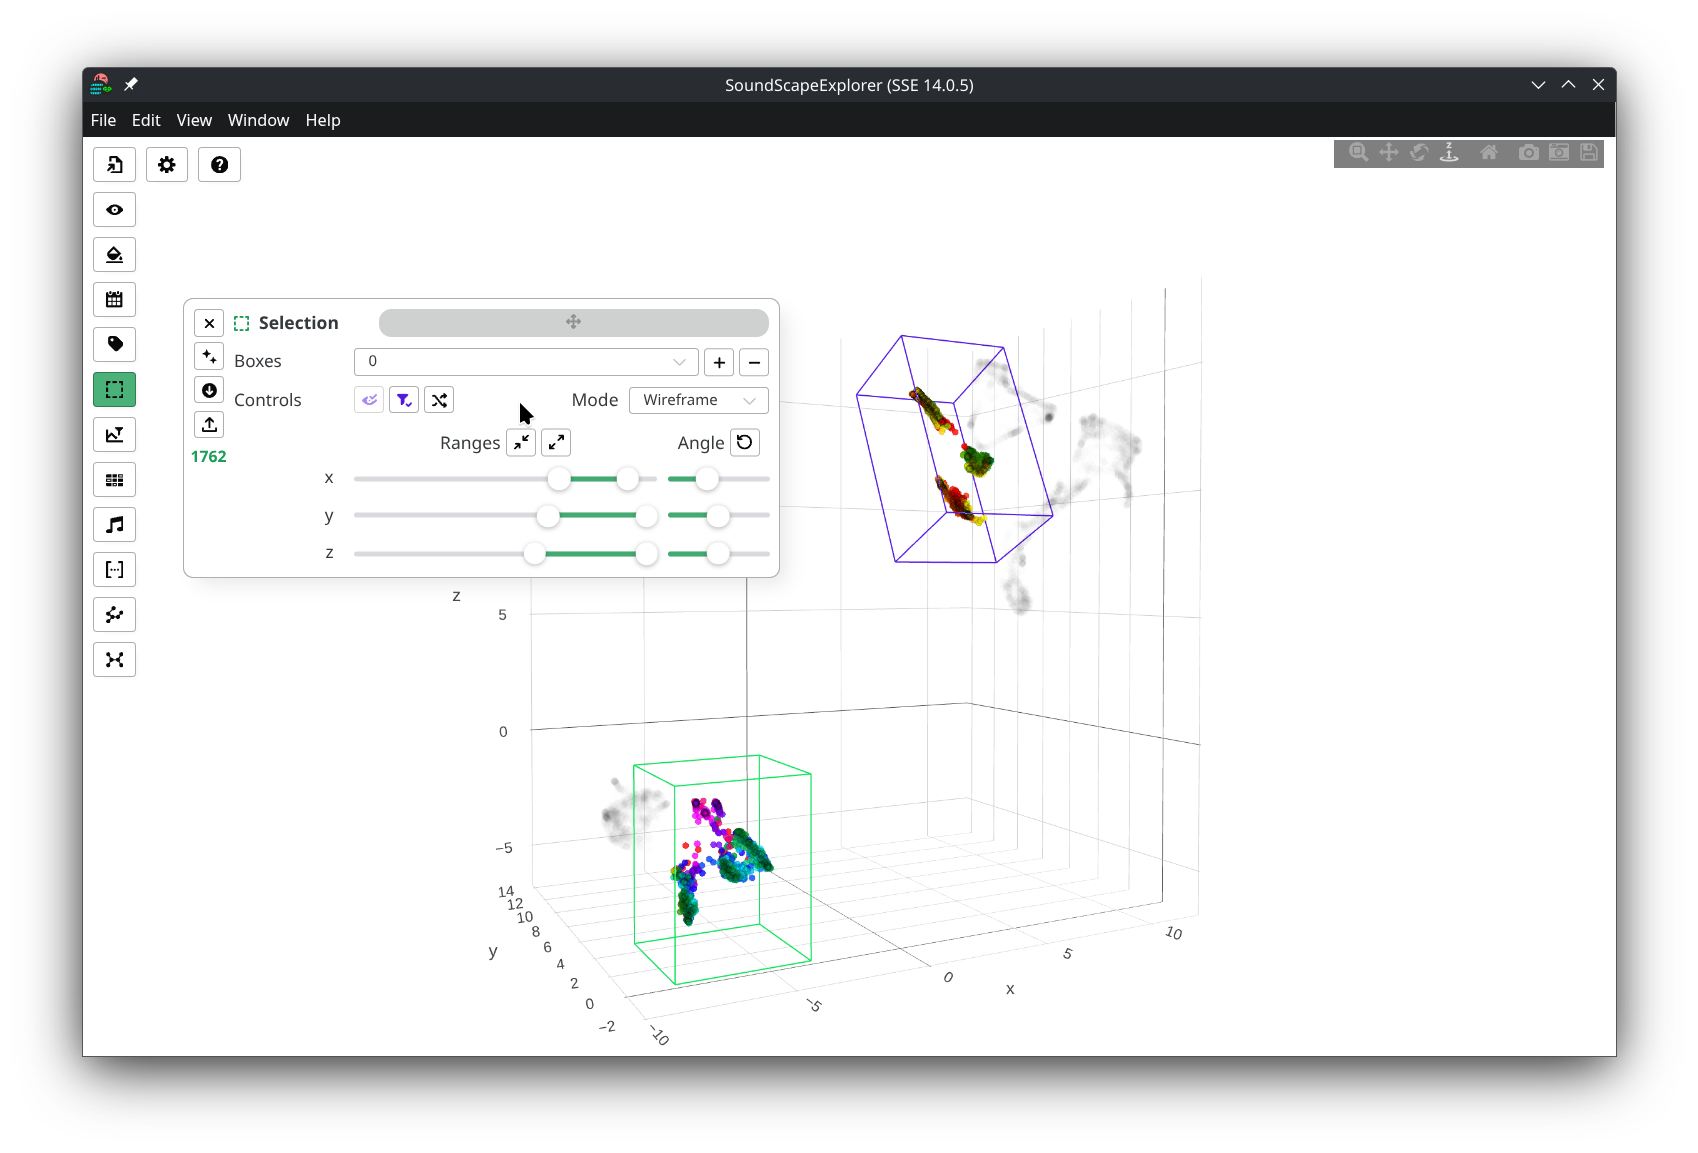Click the camera snapshot icon in plot toolbar
1698x1153 pixels.
click(x=1528, y=153)
